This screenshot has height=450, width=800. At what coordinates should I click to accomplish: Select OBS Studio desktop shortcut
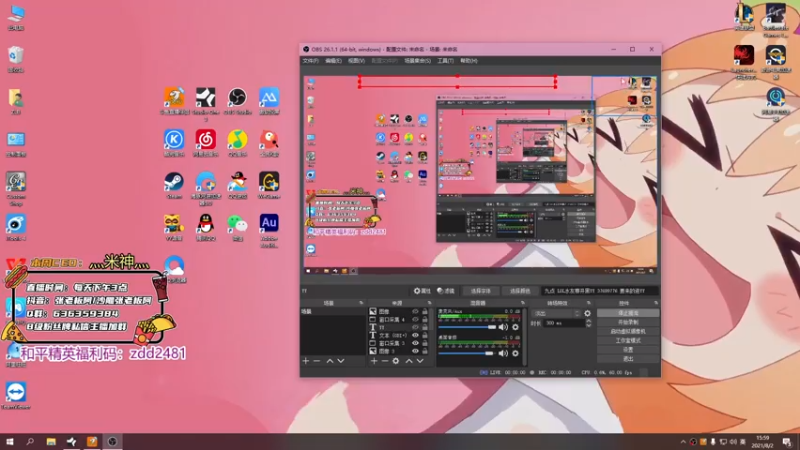(x=237, y=101)
